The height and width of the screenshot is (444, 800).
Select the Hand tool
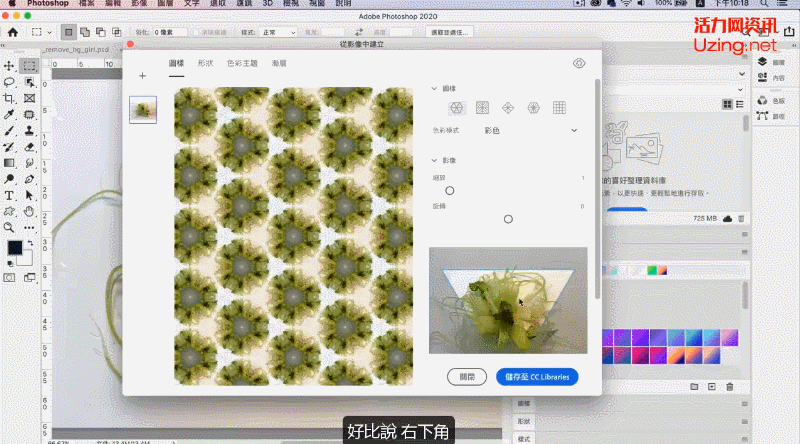pos(29,211)
